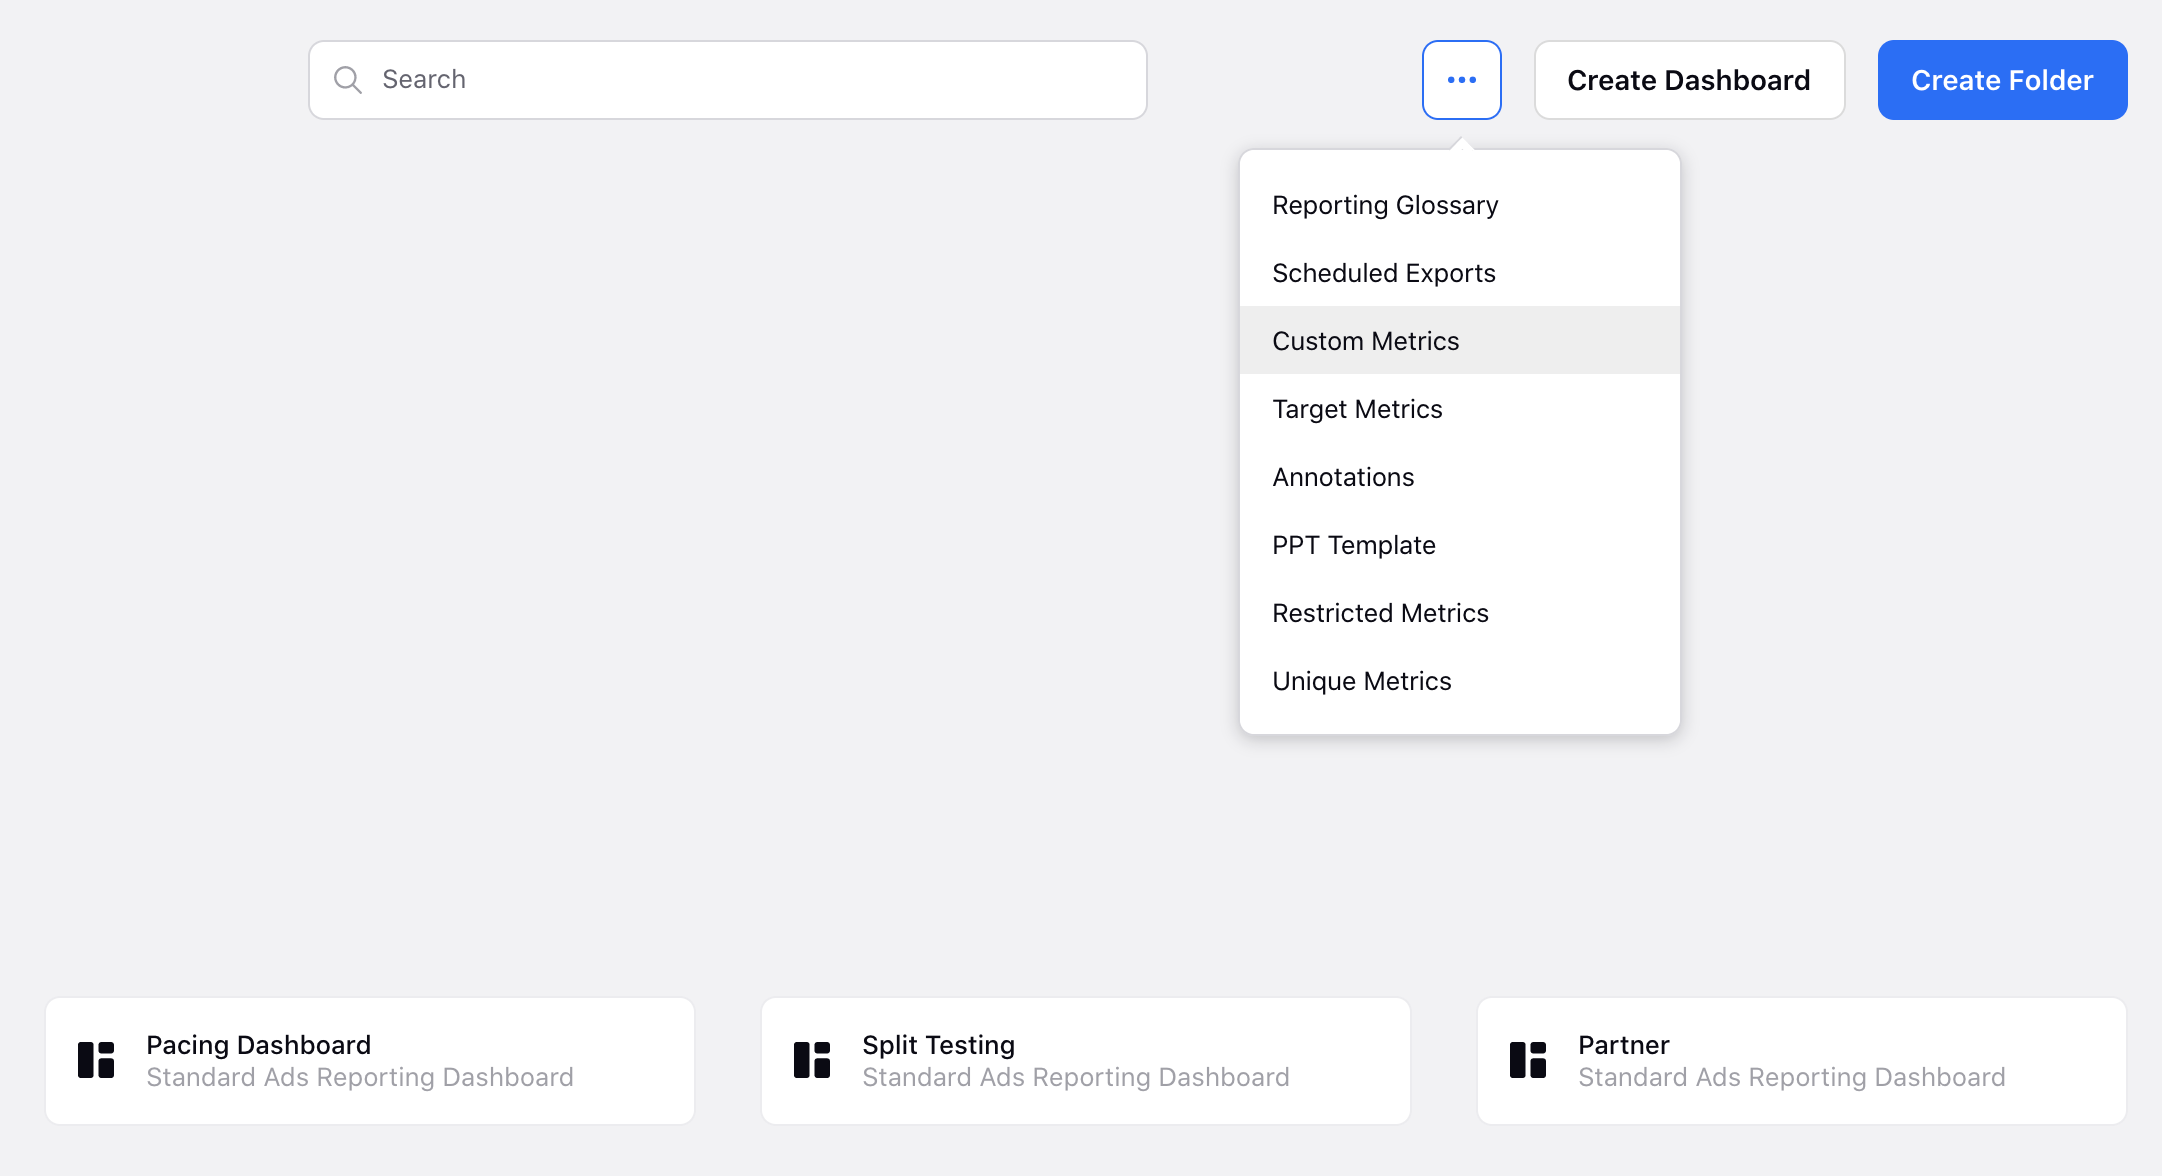
Task: Click the Create Dashboard button
Action: (x=1688, y=80)
